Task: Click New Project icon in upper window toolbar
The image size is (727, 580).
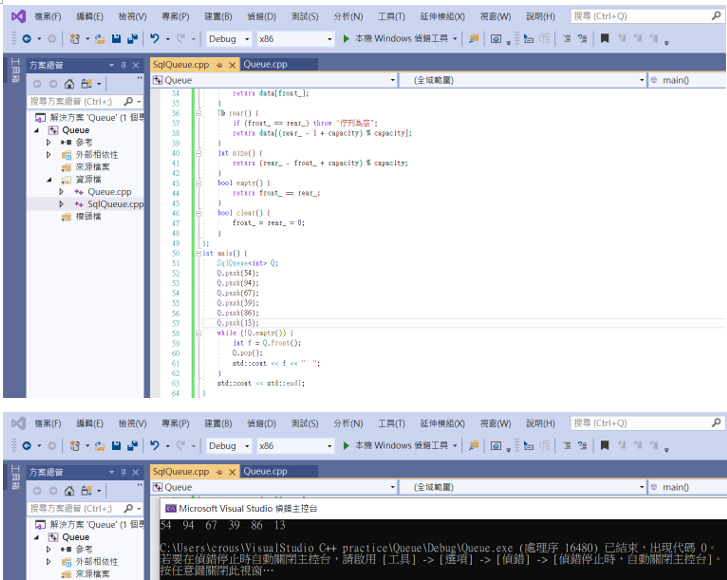Action: [x=75, y=39]
